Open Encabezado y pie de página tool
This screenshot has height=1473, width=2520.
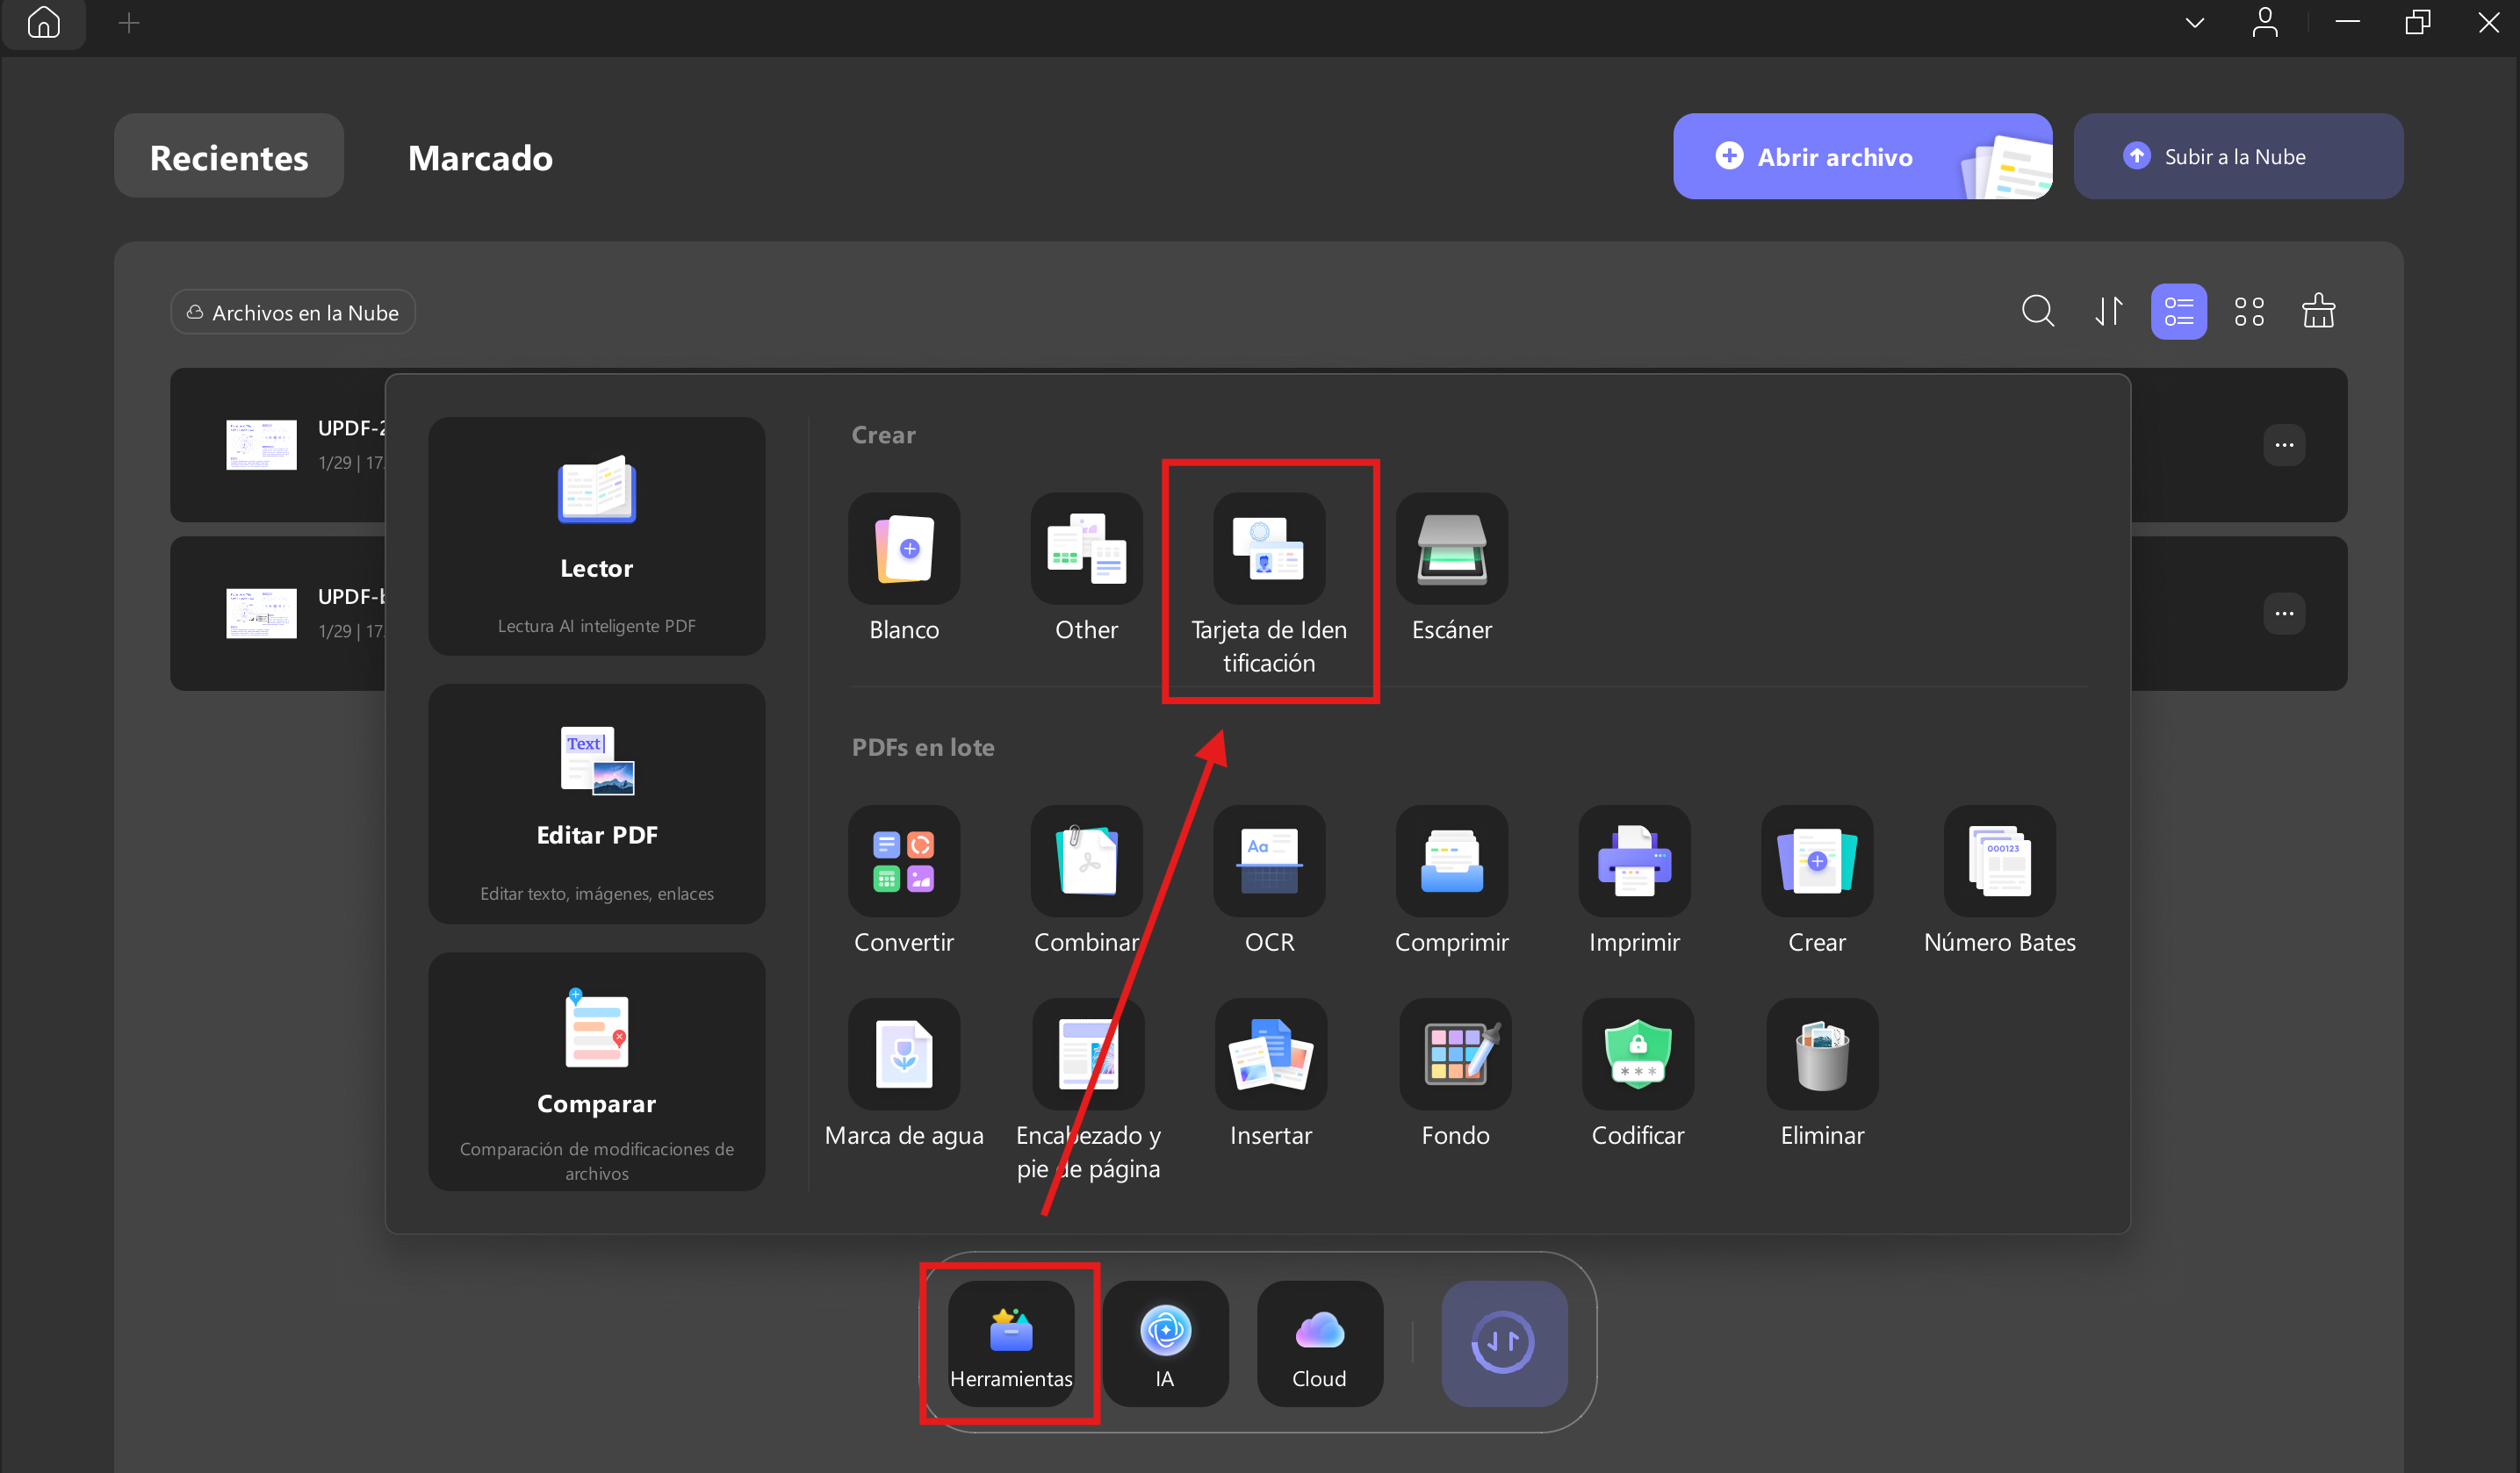[x=1088, y=1054]
